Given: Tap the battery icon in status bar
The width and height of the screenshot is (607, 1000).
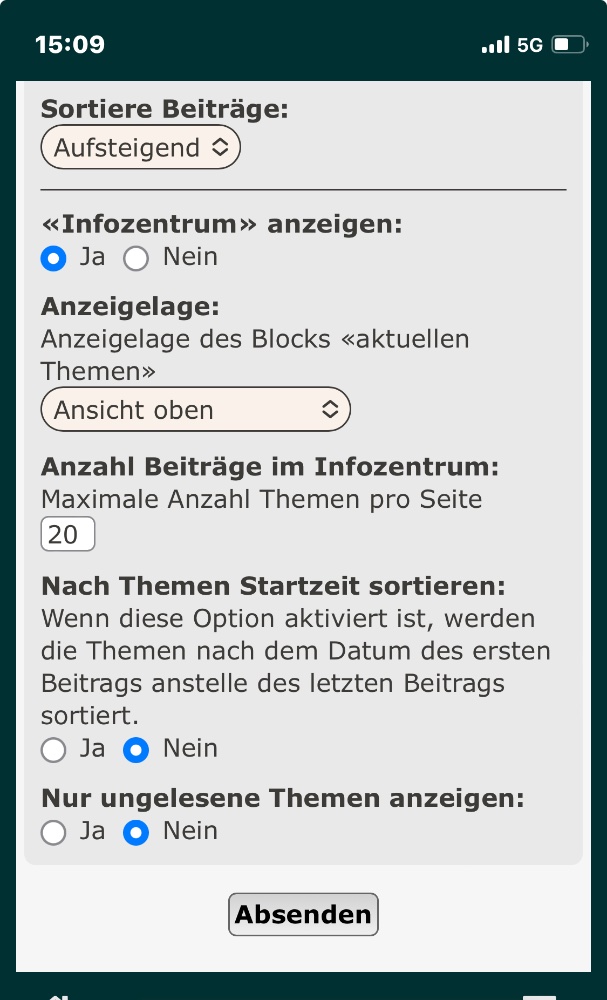Looking at the screenshot, I should 568,45.
